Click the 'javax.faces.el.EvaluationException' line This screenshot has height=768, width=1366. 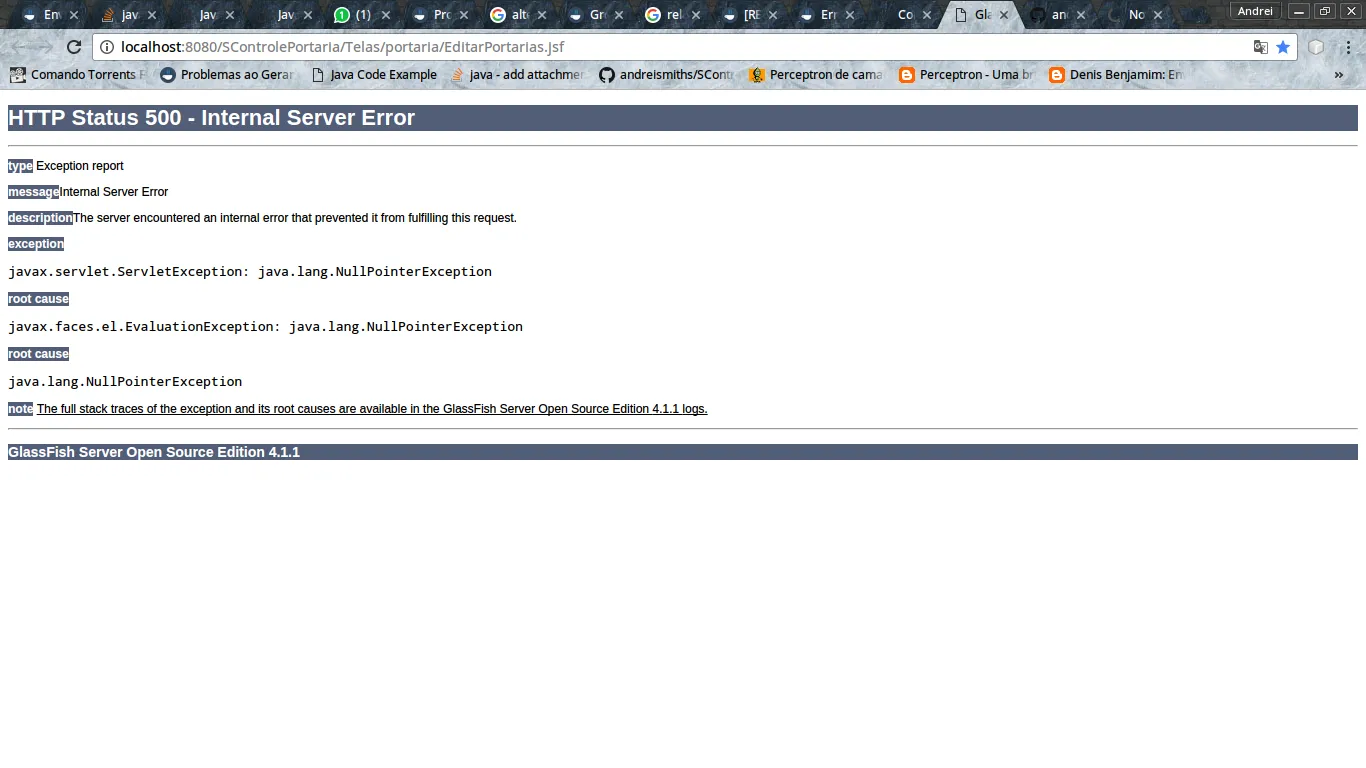pyautogui.click(x=265, y=326)
